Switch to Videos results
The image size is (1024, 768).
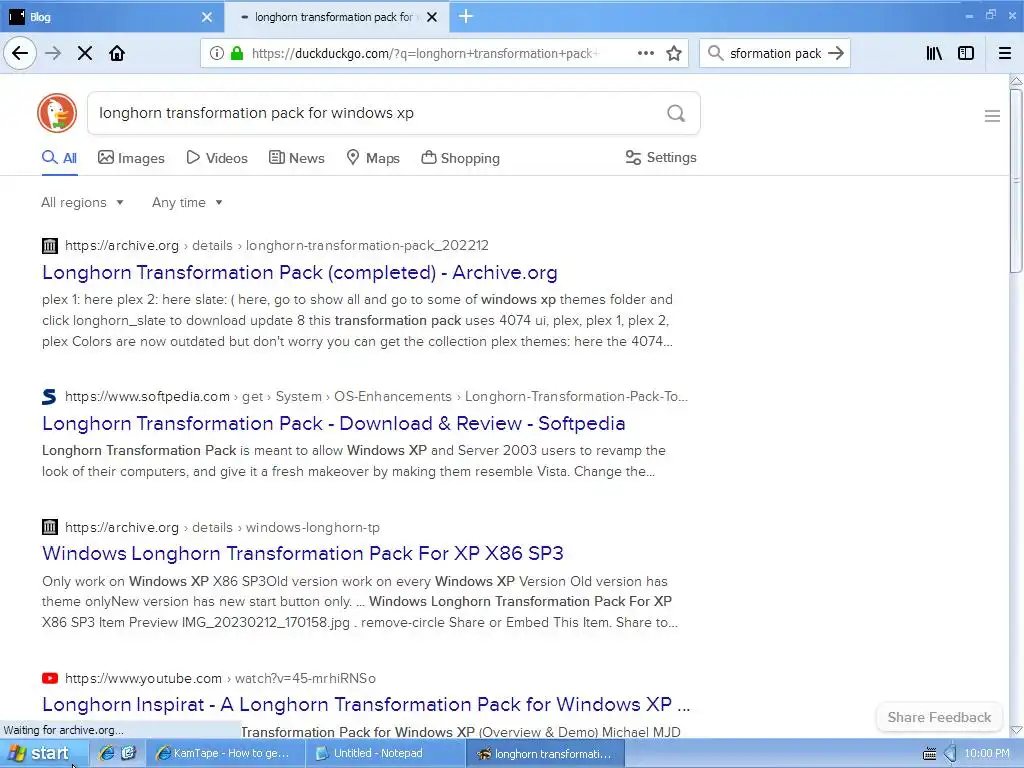click(x=217, y=158)
